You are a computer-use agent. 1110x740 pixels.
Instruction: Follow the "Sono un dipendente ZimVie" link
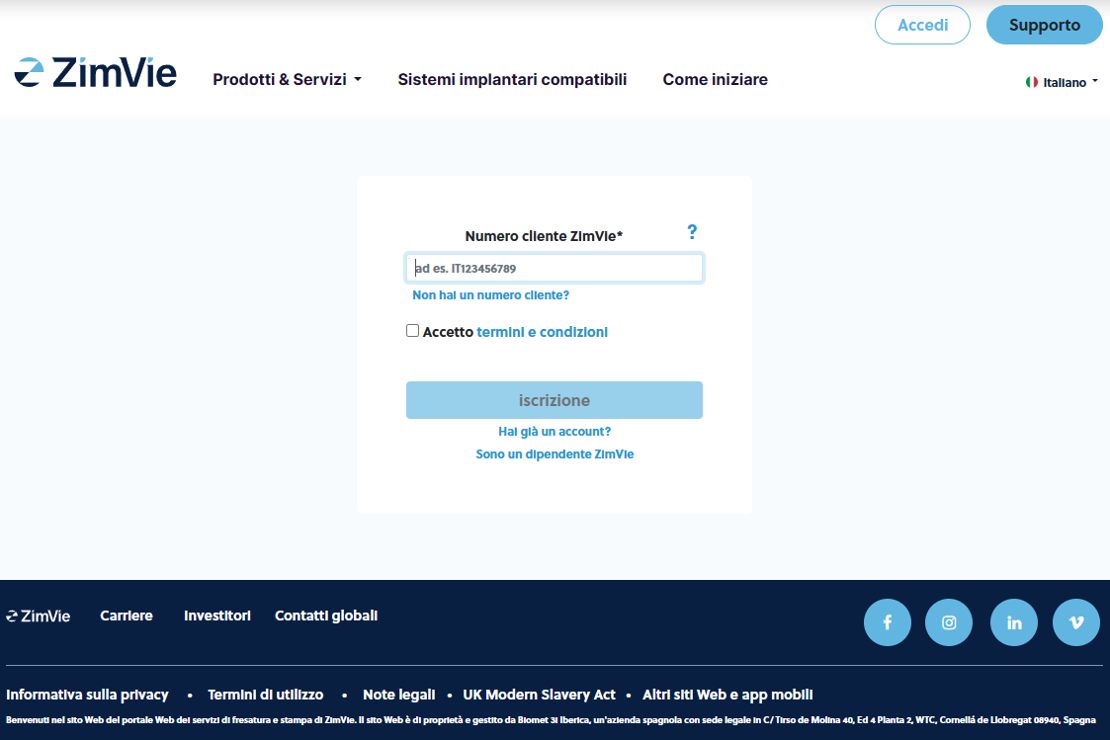(555, 454)
